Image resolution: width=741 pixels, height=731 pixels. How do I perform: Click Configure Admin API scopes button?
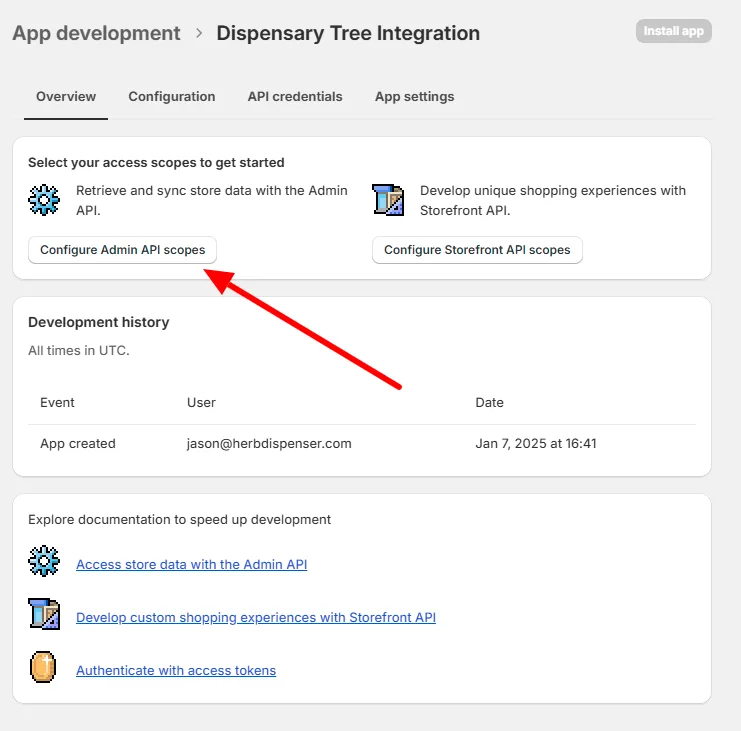(x=122, y=250)
